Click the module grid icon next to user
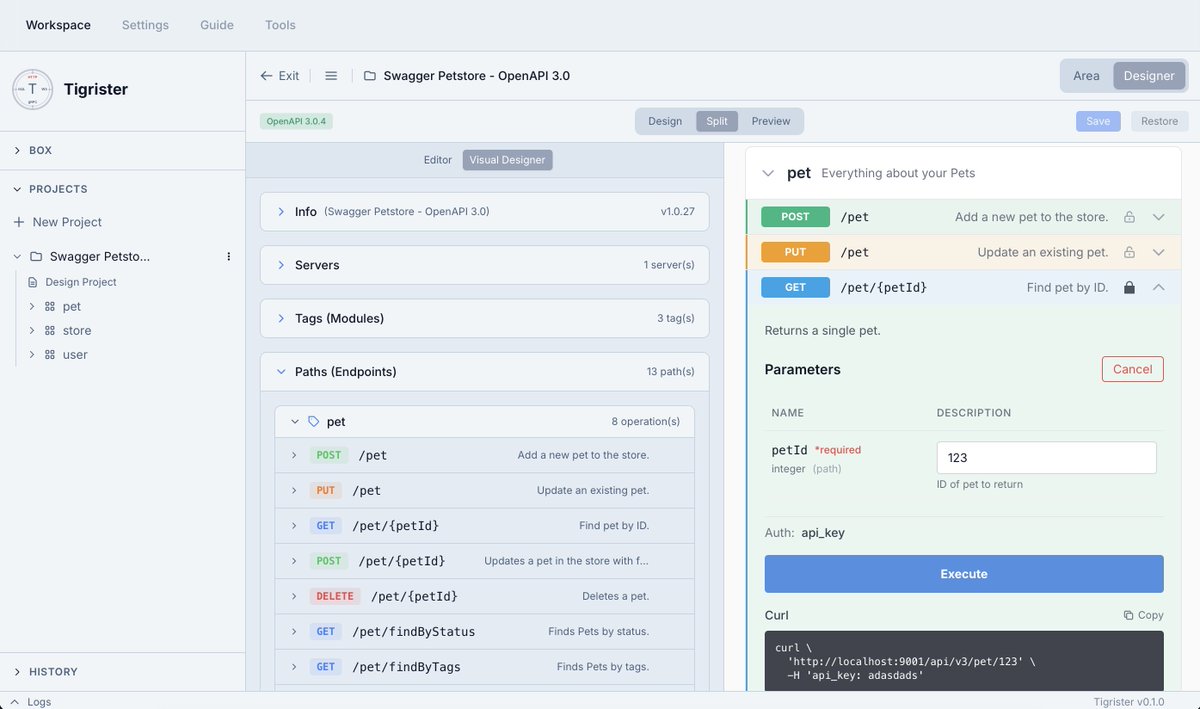 (x=50, y=355)
